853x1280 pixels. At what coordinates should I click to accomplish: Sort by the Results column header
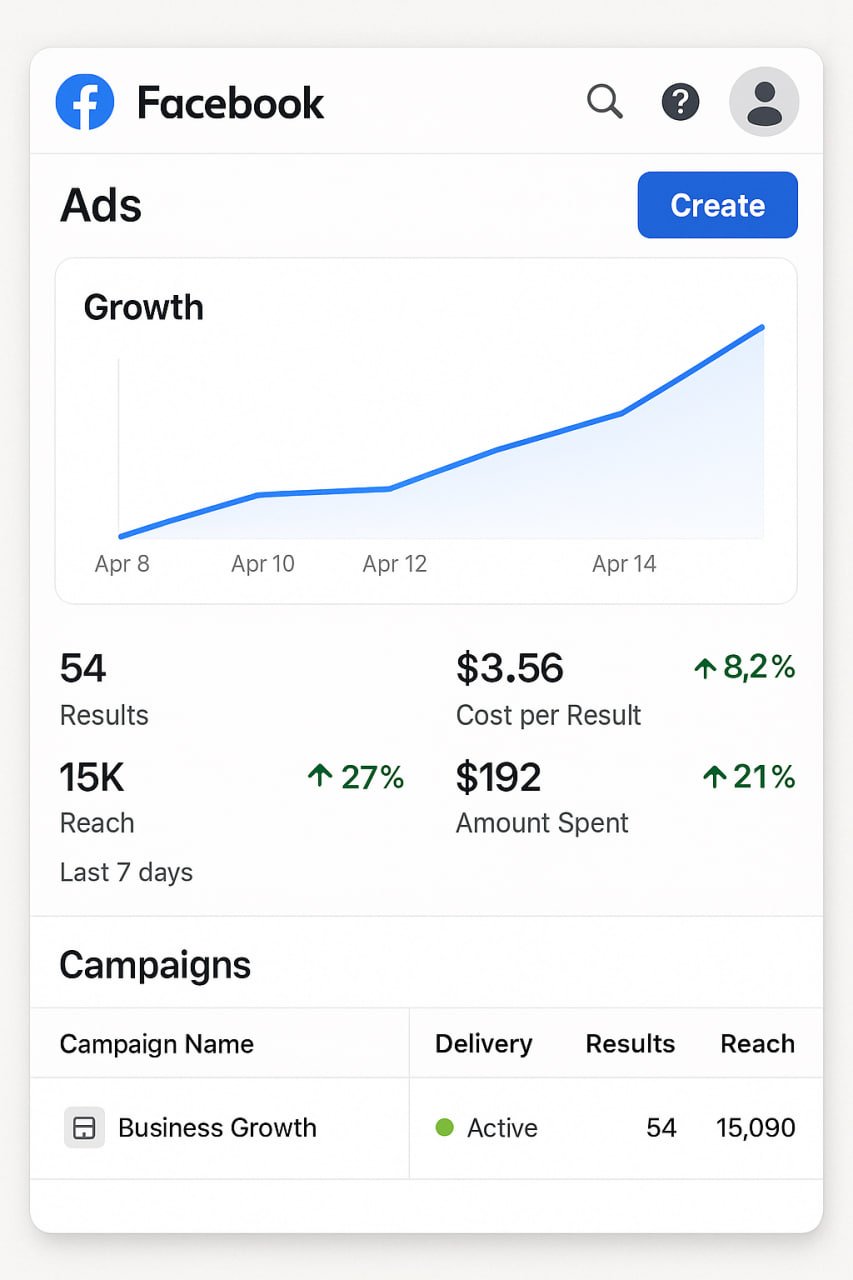coord(630,1044)
